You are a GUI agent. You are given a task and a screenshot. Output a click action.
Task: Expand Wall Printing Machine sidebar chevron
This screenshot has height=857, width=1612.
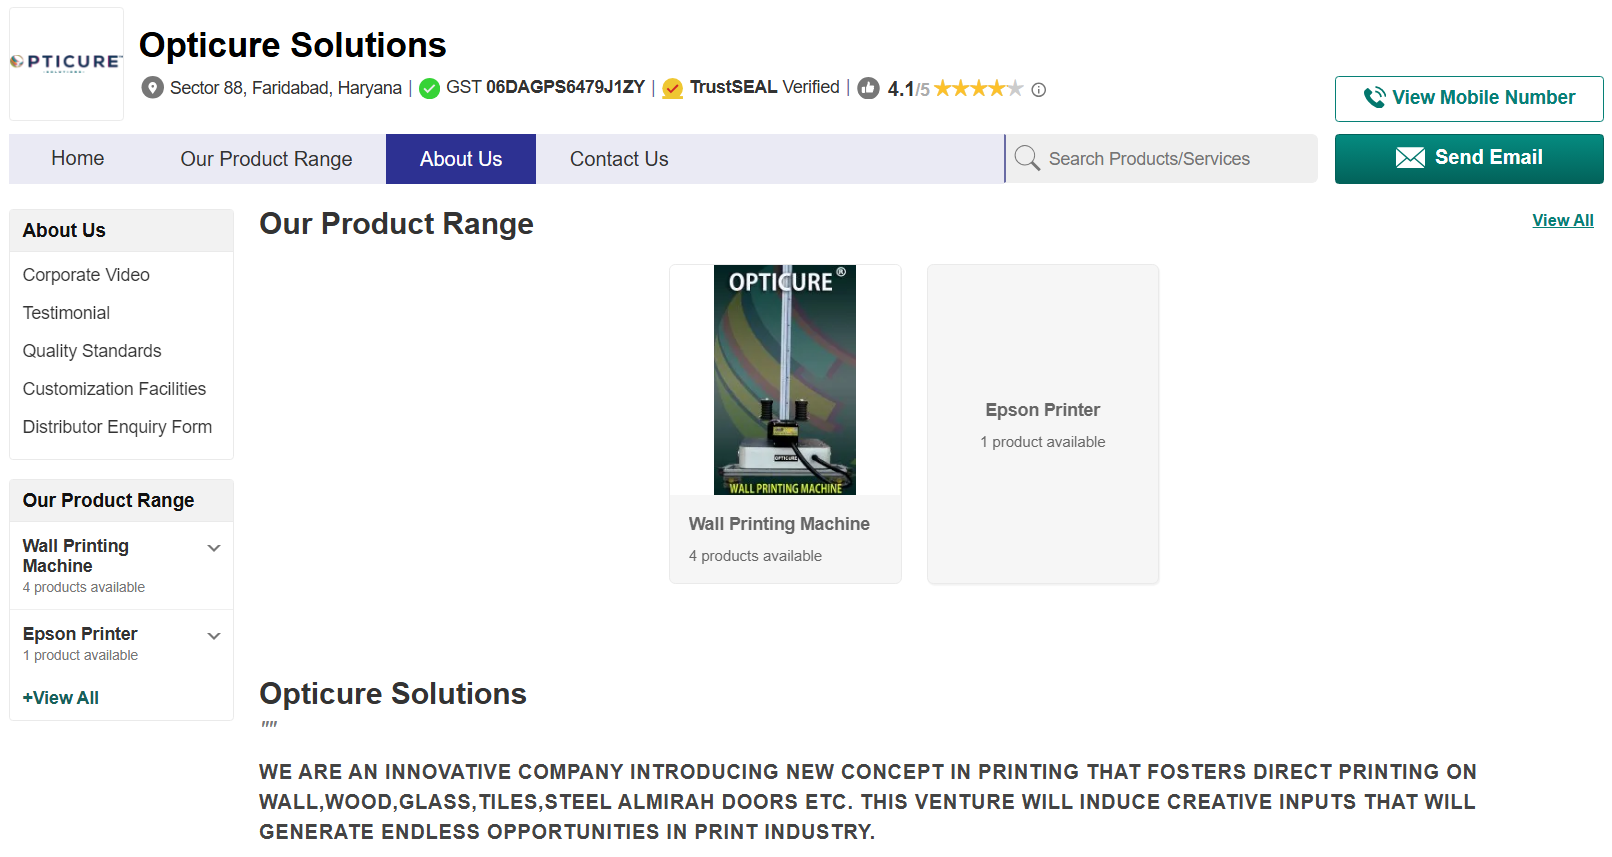pyautogui.click(x=214, y=548)
